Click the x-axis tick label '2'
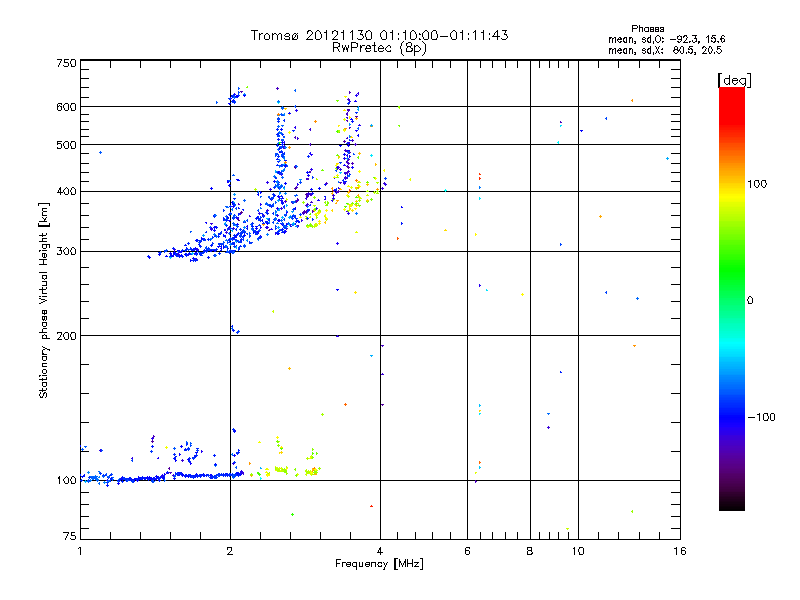Screen dimensions: 800x600 coord(230,551)
